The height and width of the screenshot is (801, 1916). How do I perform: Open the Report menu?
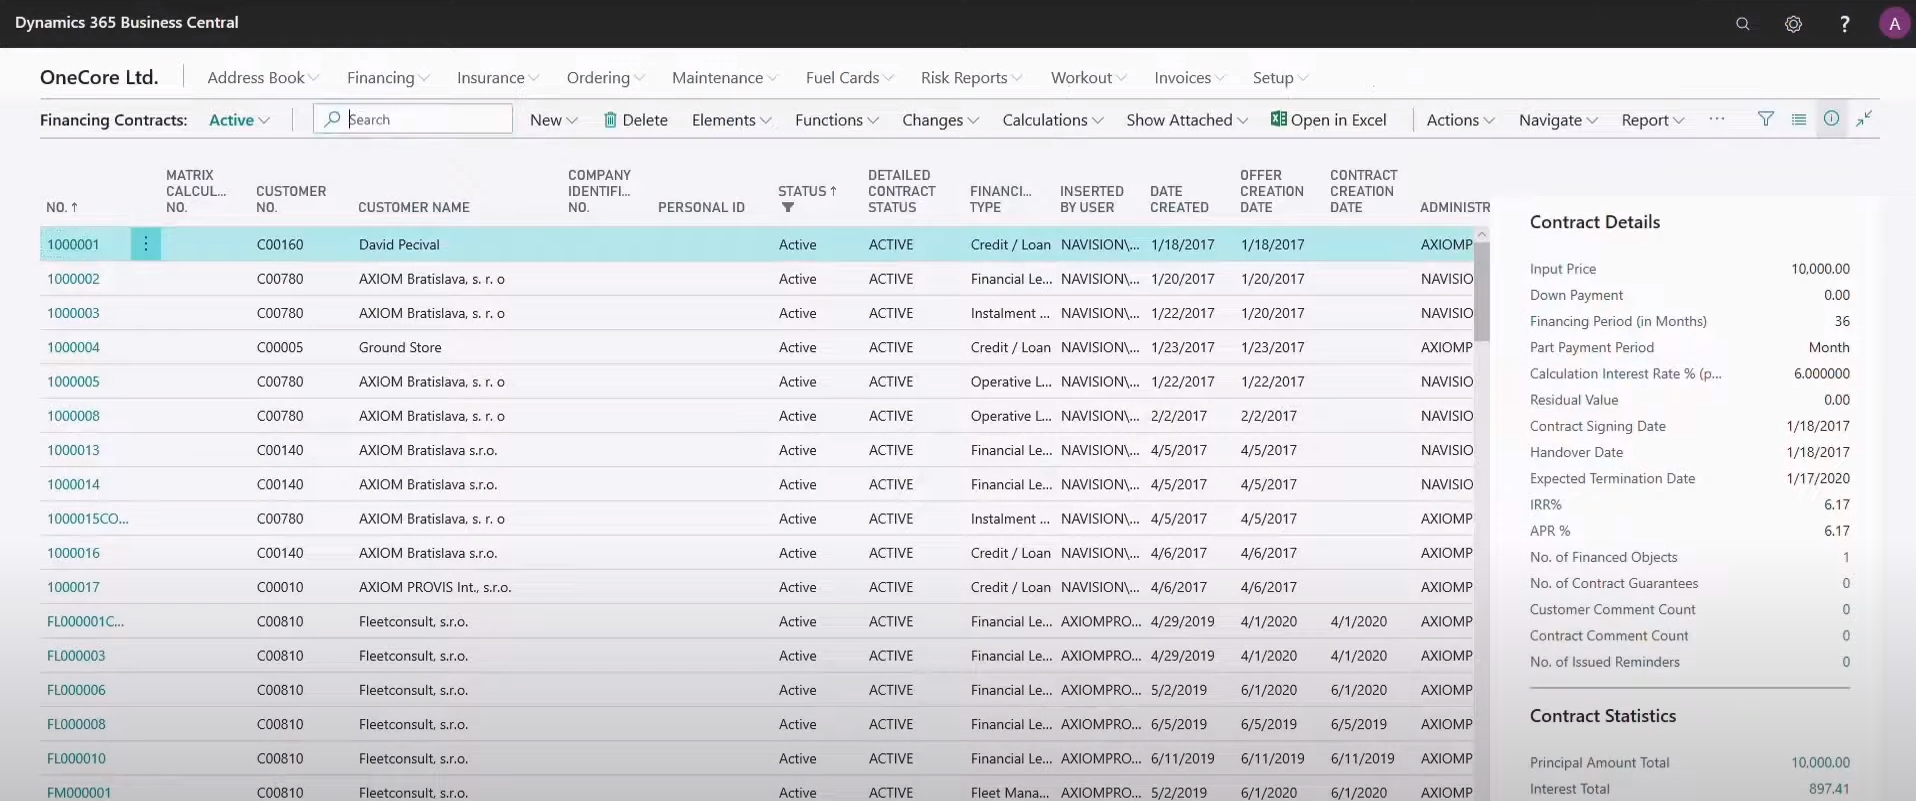(x=1653, y=120)
